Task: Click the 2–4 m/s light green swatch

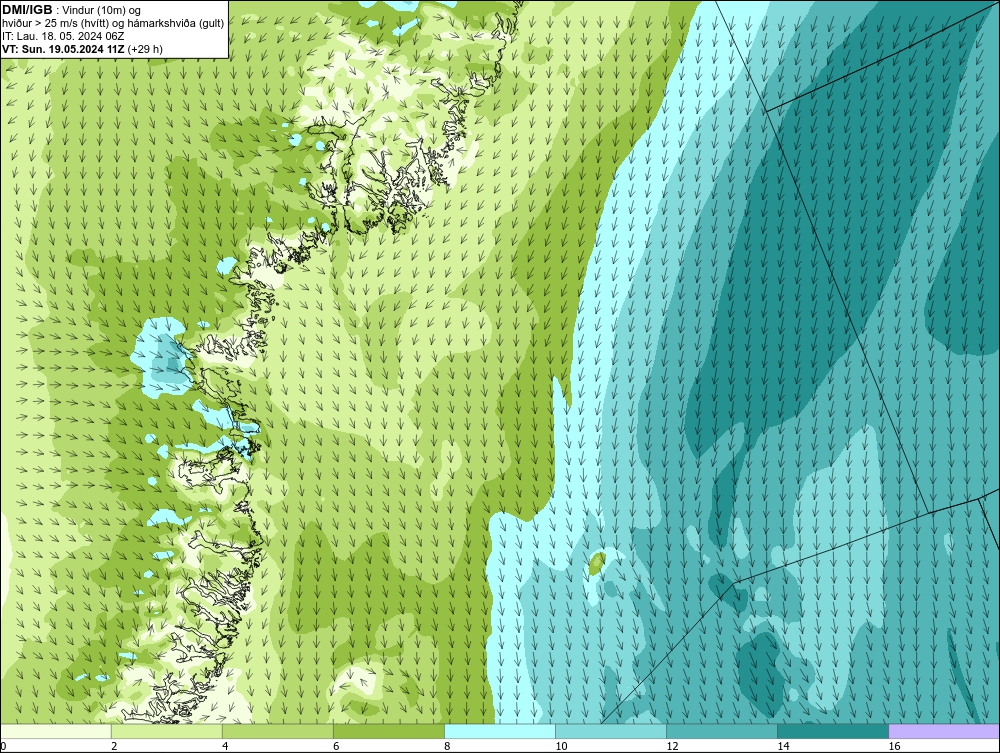Action: 167,731
